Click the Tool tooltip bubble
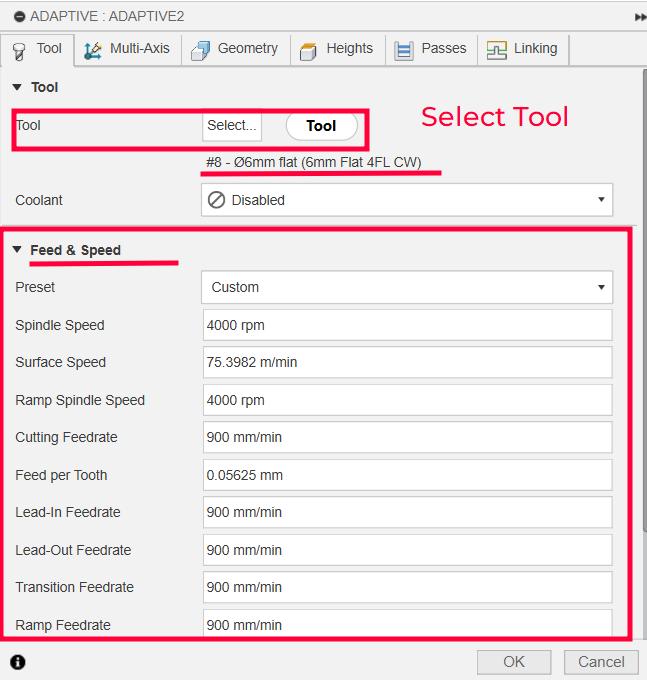The width and height of the screenshot is (647, 680). 322,126
